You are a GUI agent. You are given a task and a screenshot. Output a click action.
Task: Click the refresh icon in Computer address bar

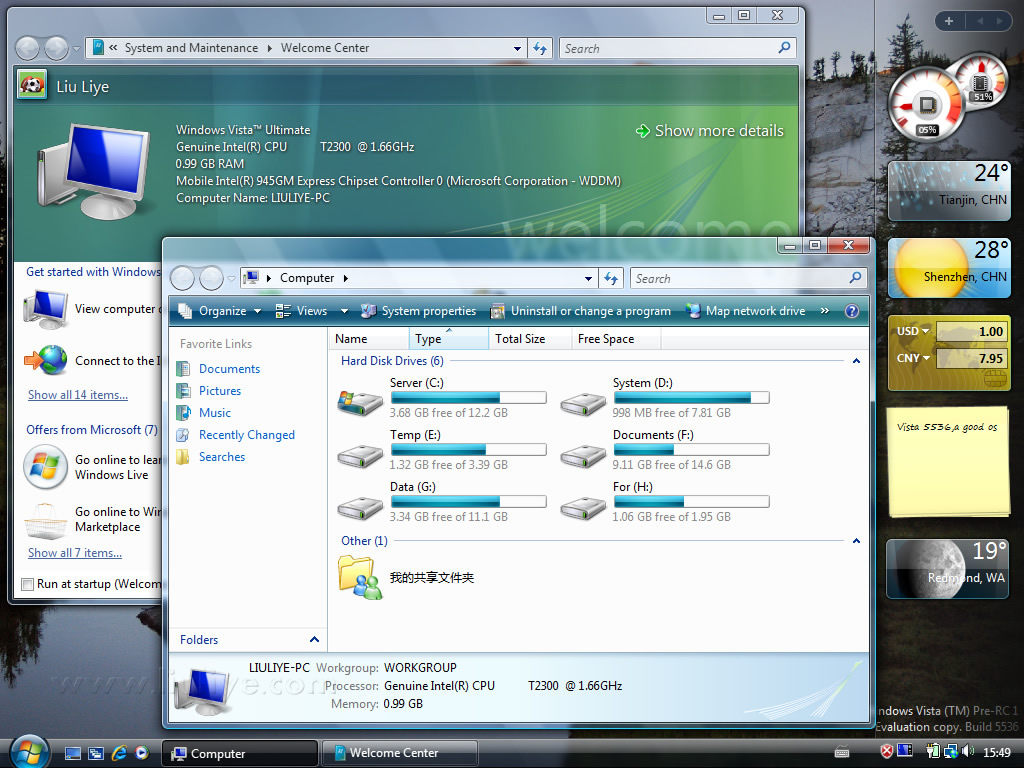[x=611, y=279]
